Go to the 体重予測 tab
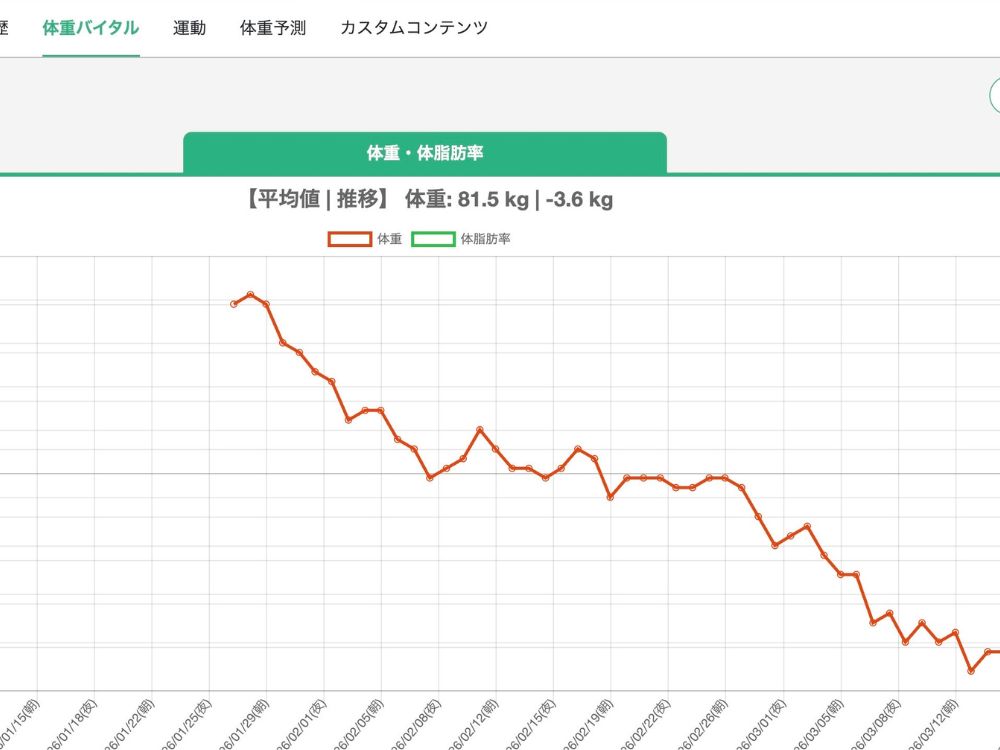This screenshot has width=1000, height=750. pos(273,28)
